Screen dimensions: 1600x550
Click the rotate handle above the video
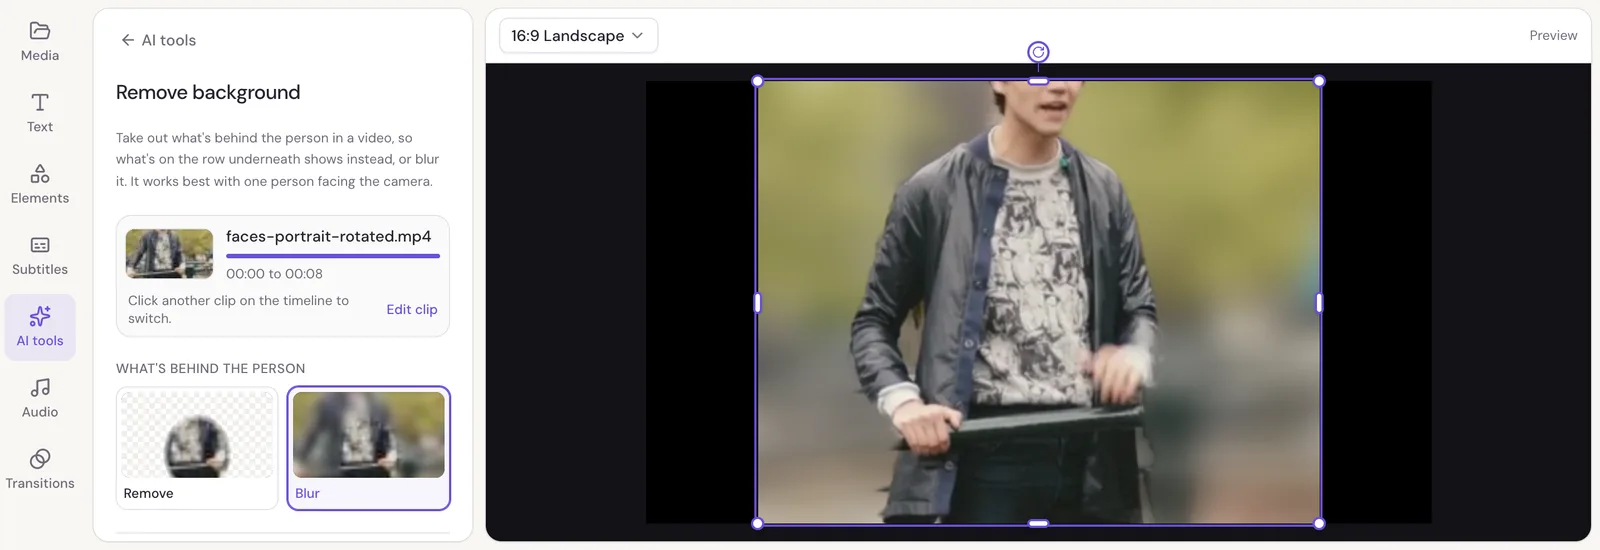tap(1038, 52)
